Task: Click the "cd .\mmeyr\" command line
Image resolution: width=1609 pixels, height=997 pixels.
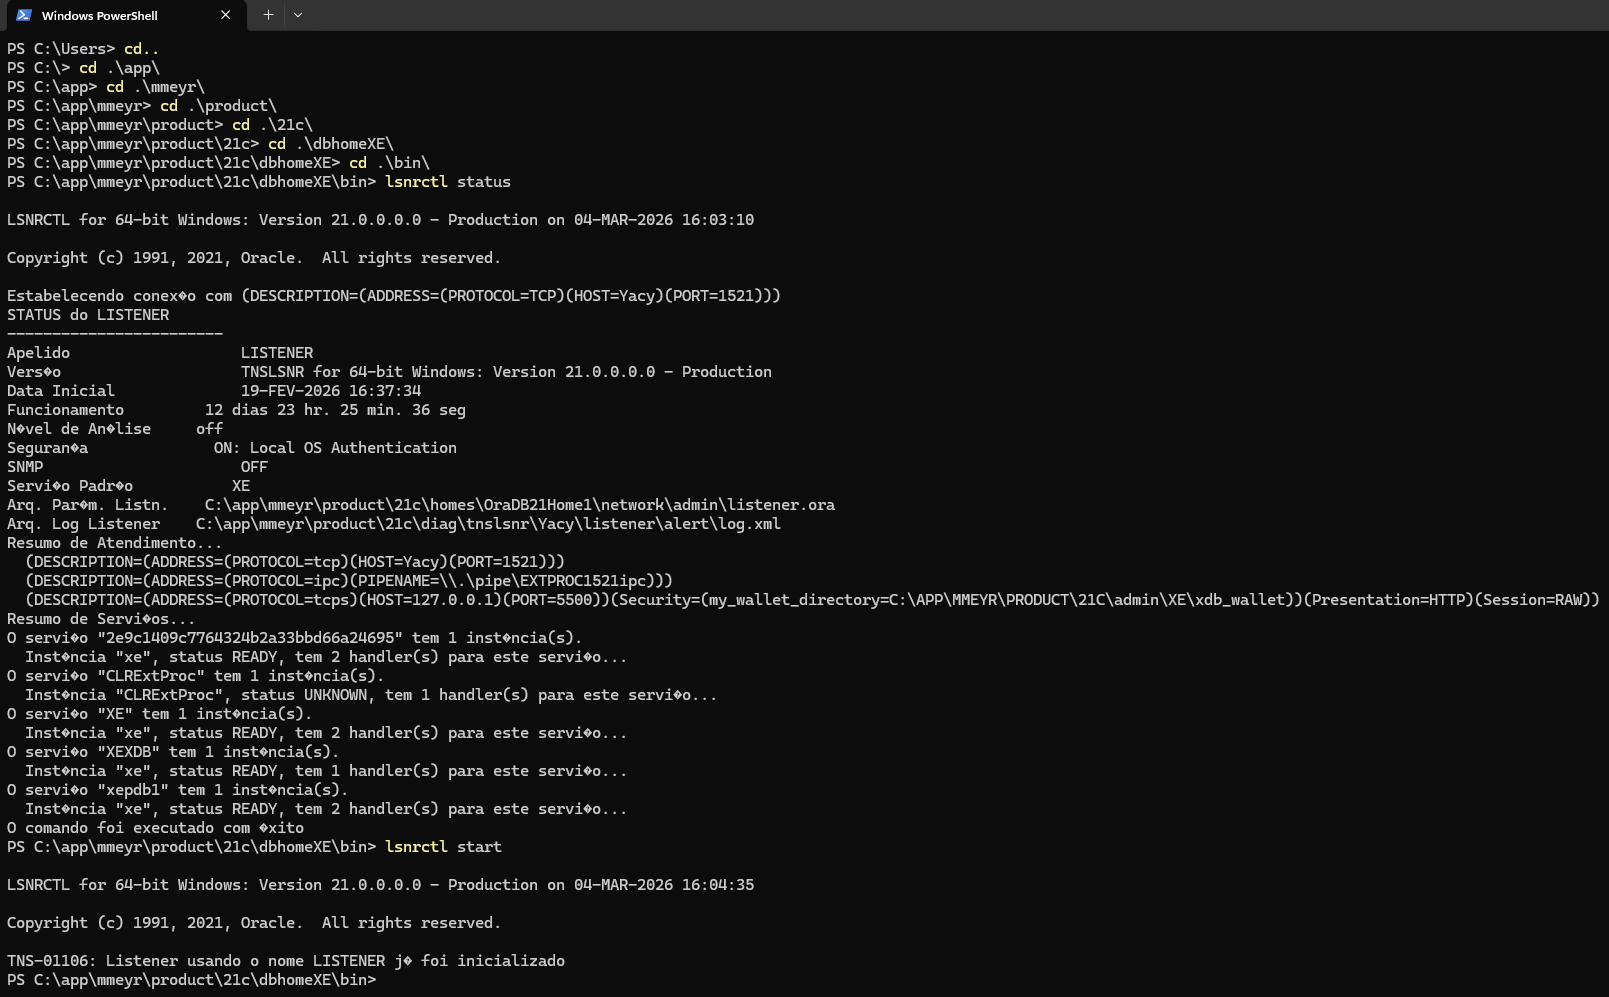Action: [x=106, y=87]
